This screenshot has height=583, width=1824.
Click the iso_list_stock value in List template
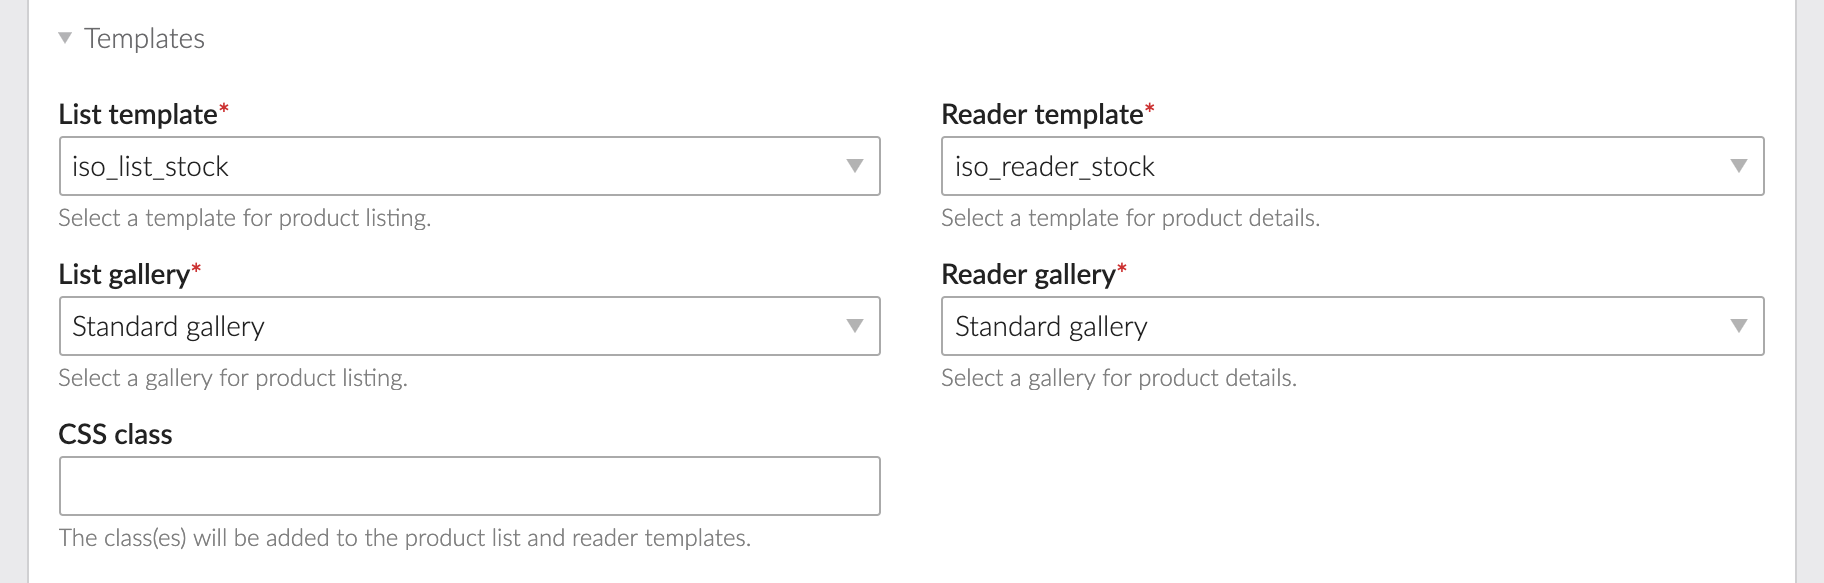150,166
